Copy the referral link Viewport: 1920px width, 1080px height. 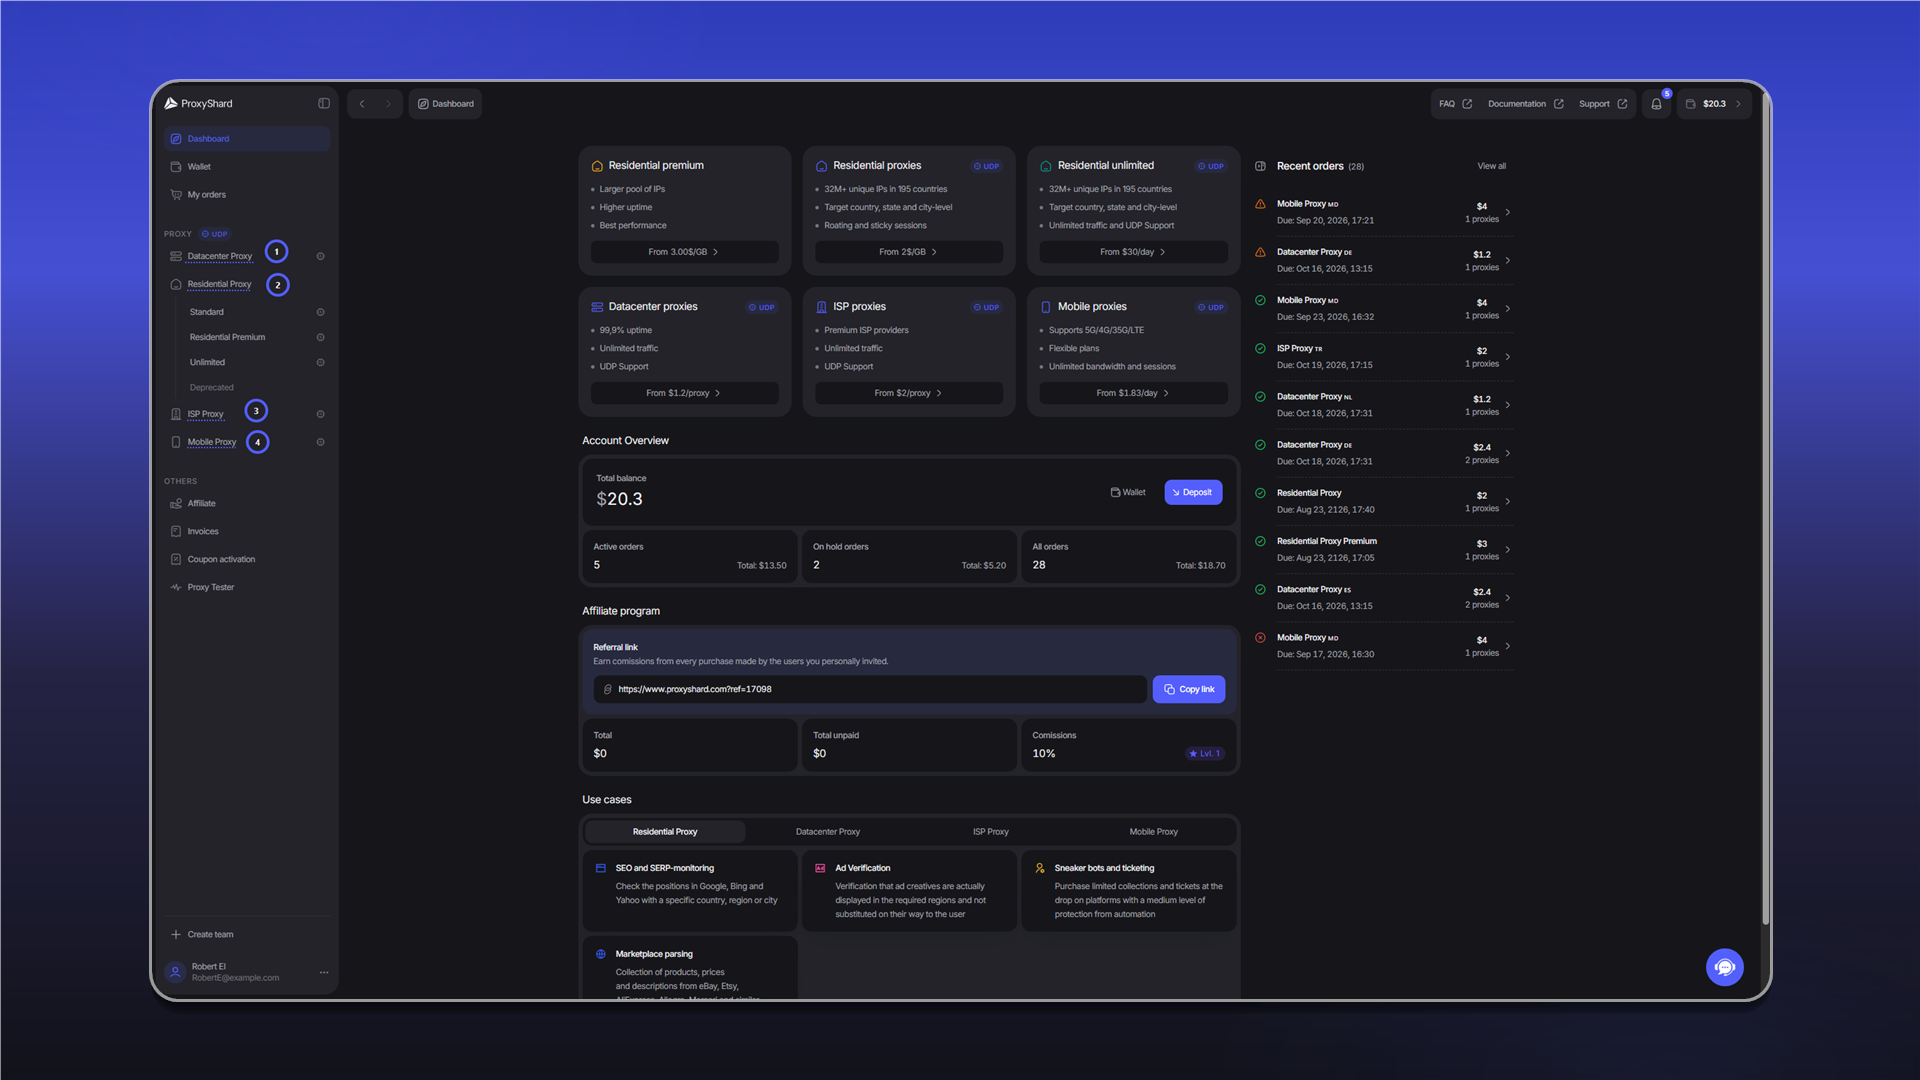1188,690
